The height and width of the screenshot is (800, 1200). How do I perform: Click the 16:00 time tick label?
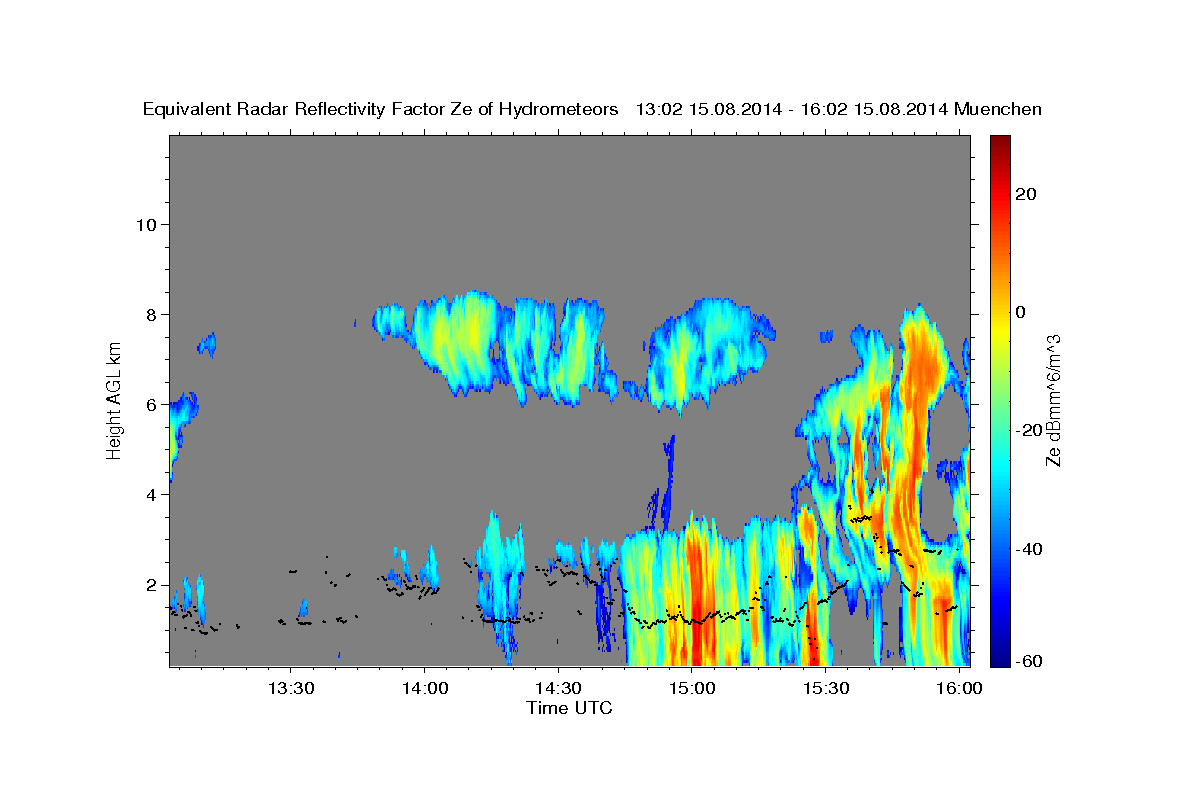click(958, 689)
